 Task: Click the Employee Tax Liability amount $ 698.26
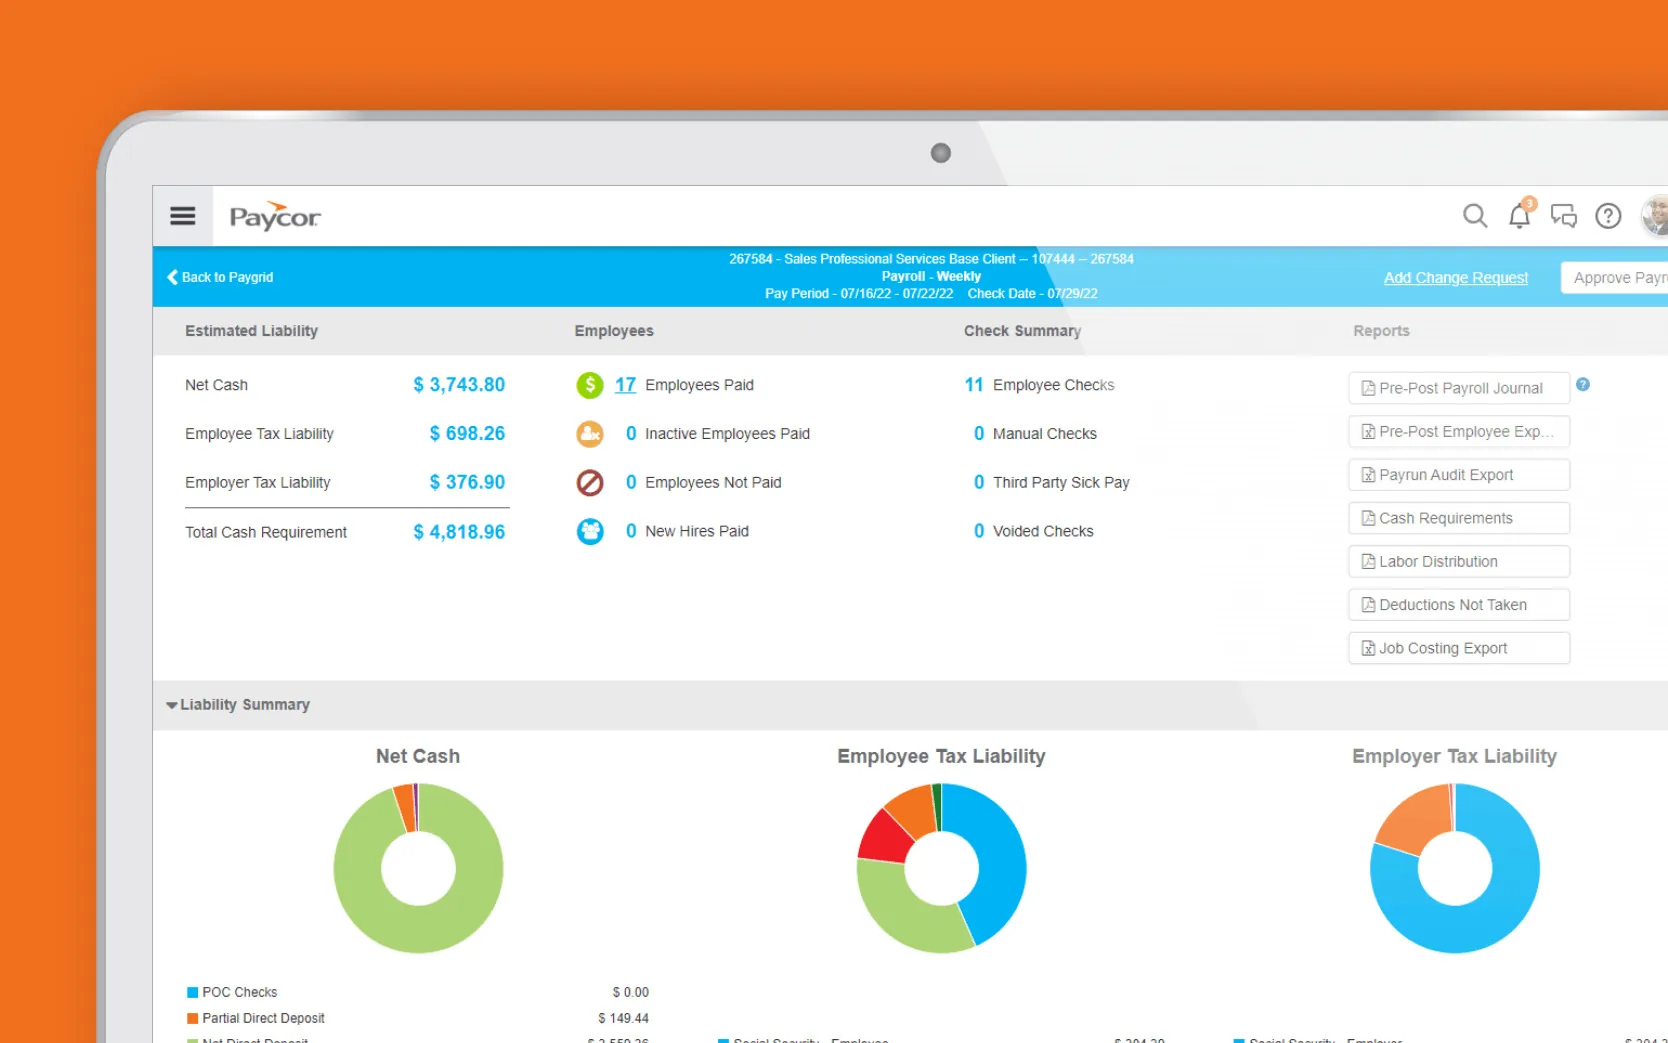pyautogui.click(x=467, y=434)
